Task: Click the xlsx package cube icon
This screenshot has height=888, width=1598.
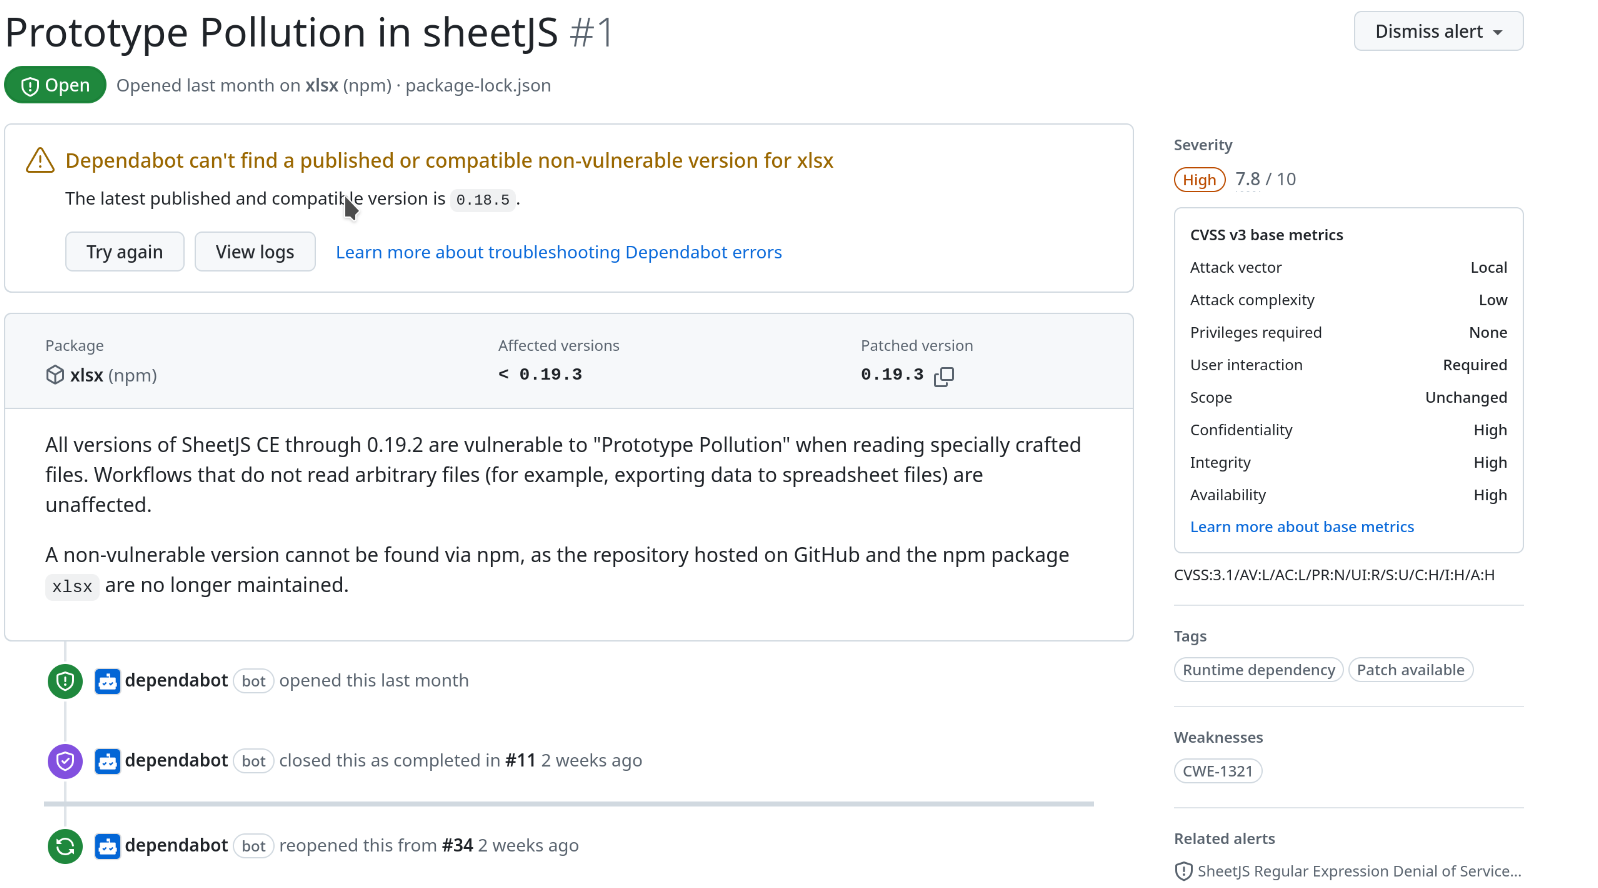Action: click(55, 375)
